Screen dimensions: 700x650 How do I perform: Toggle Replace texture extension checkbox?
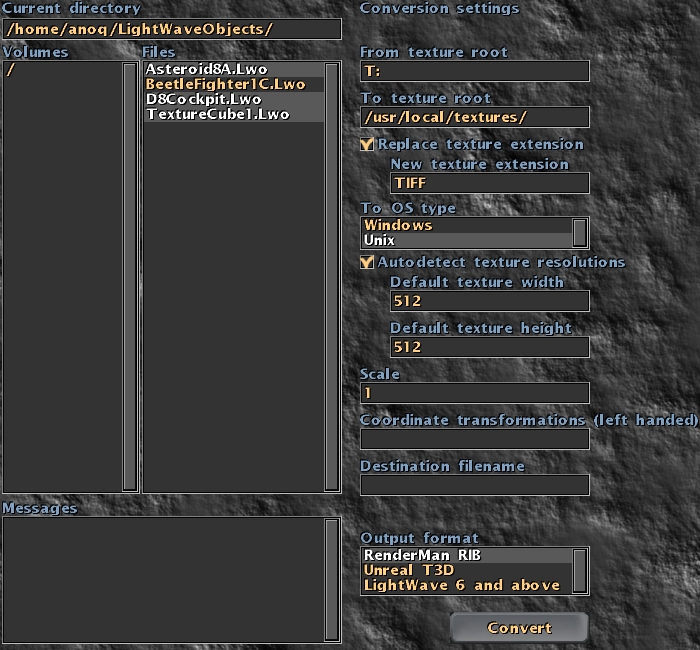[x=367, y=144]
